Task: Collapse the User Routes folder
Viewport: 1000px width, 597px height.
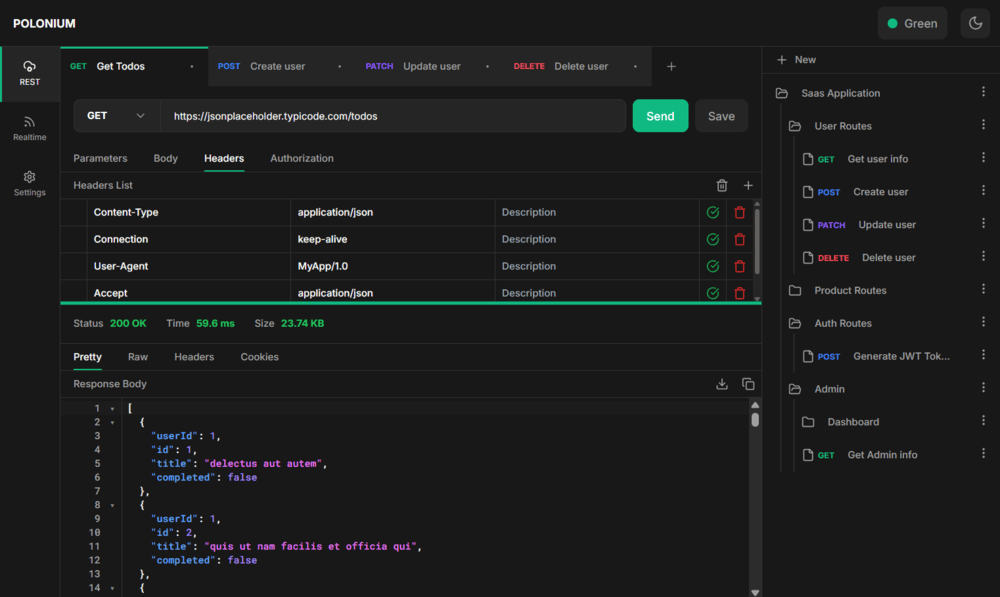Action: point(795,126)
